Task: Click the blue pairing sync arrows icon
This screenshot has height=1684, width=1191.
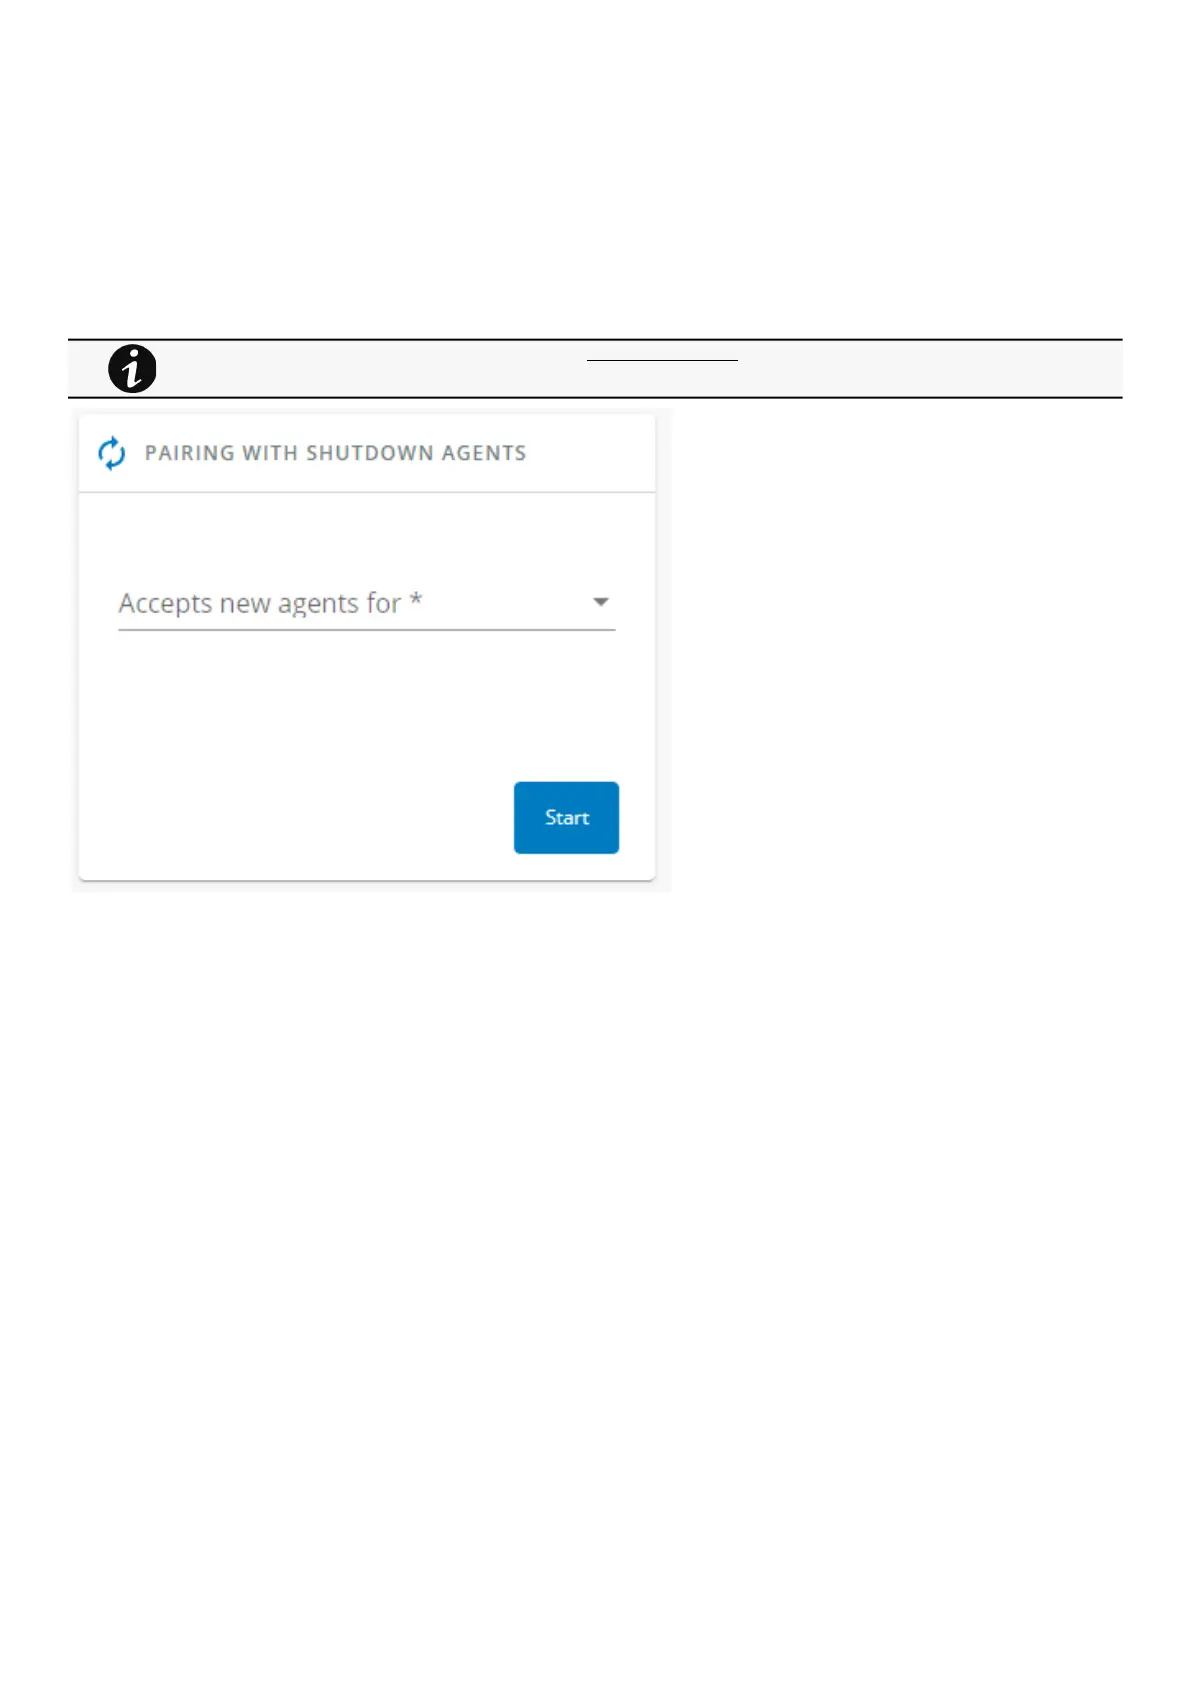Action: tap(111, 453)
